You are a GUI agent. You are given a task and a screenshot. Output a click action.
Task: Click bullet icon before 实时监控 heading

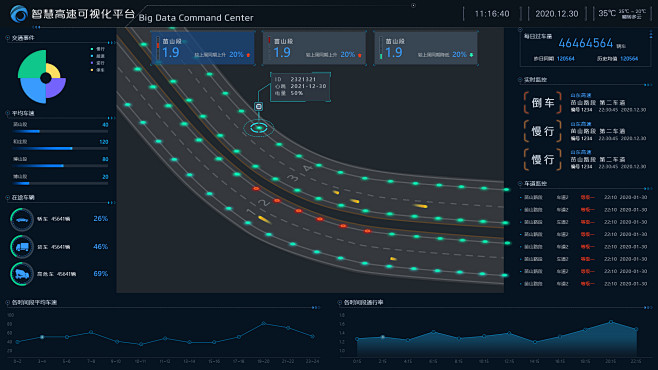(x=520, y=79)
